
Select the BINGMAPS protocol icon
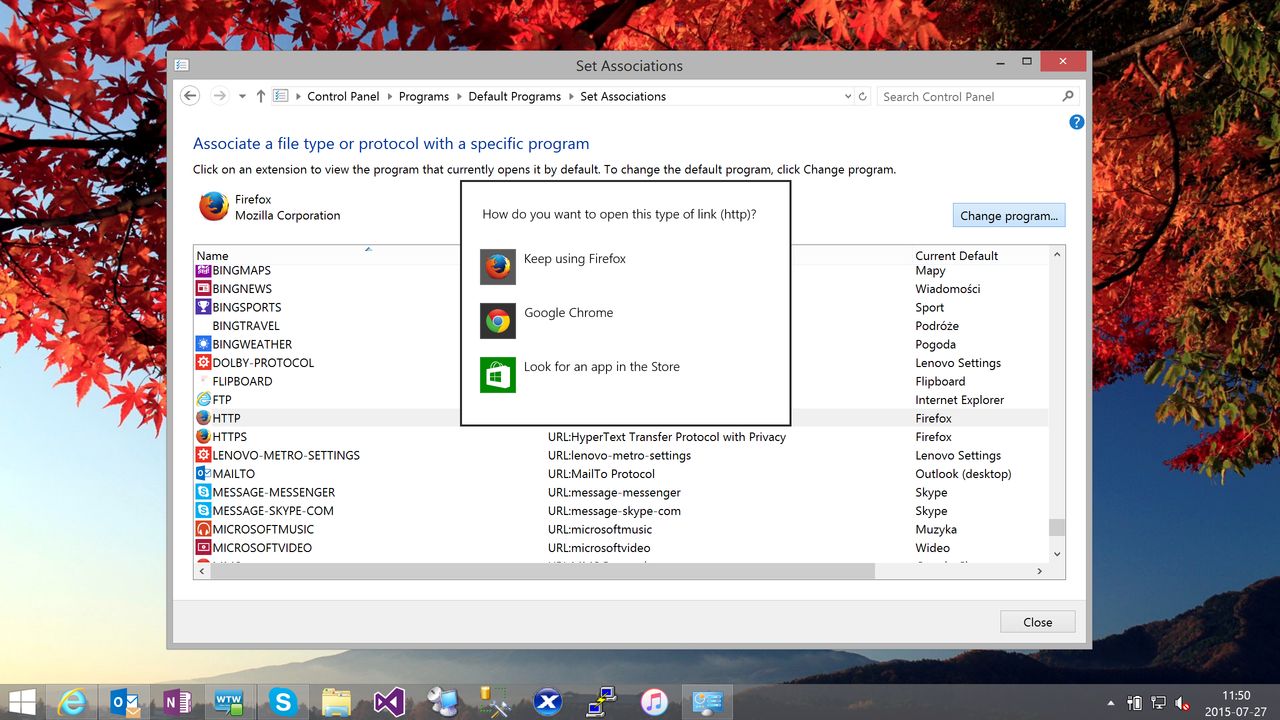[203, 270]
